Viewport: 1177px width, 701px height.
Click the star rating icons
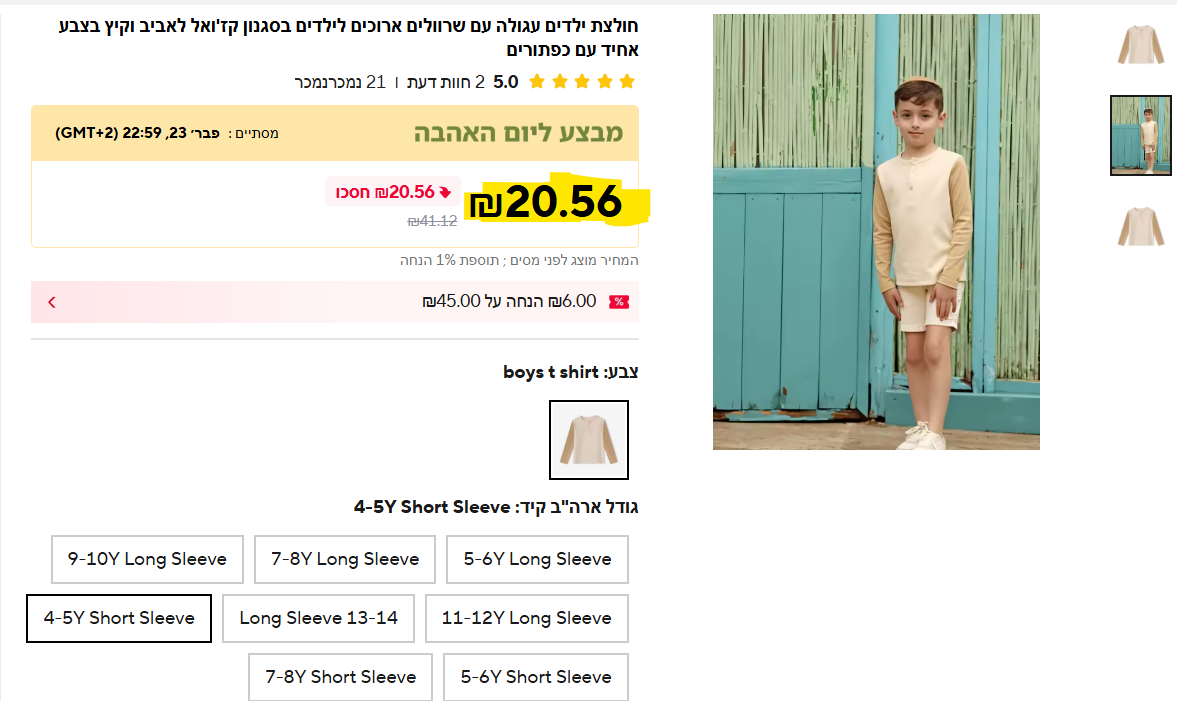tap(582, 82)
